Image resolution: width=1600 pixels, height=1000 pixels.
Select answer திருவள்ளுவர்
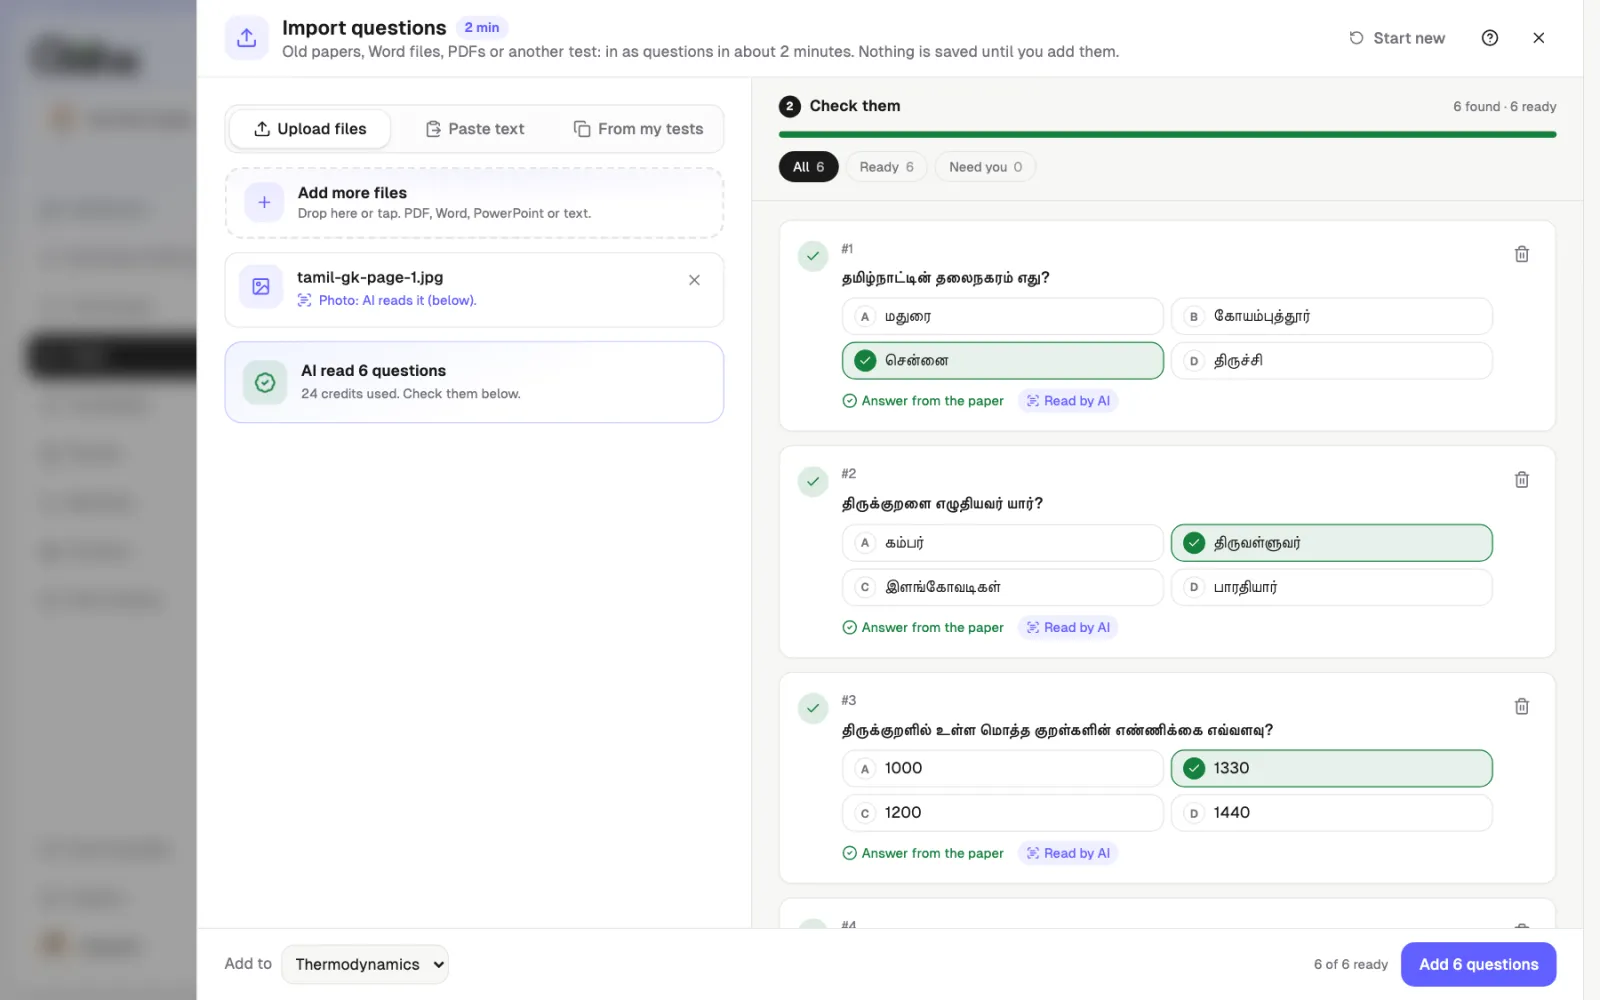(1331, 543)
